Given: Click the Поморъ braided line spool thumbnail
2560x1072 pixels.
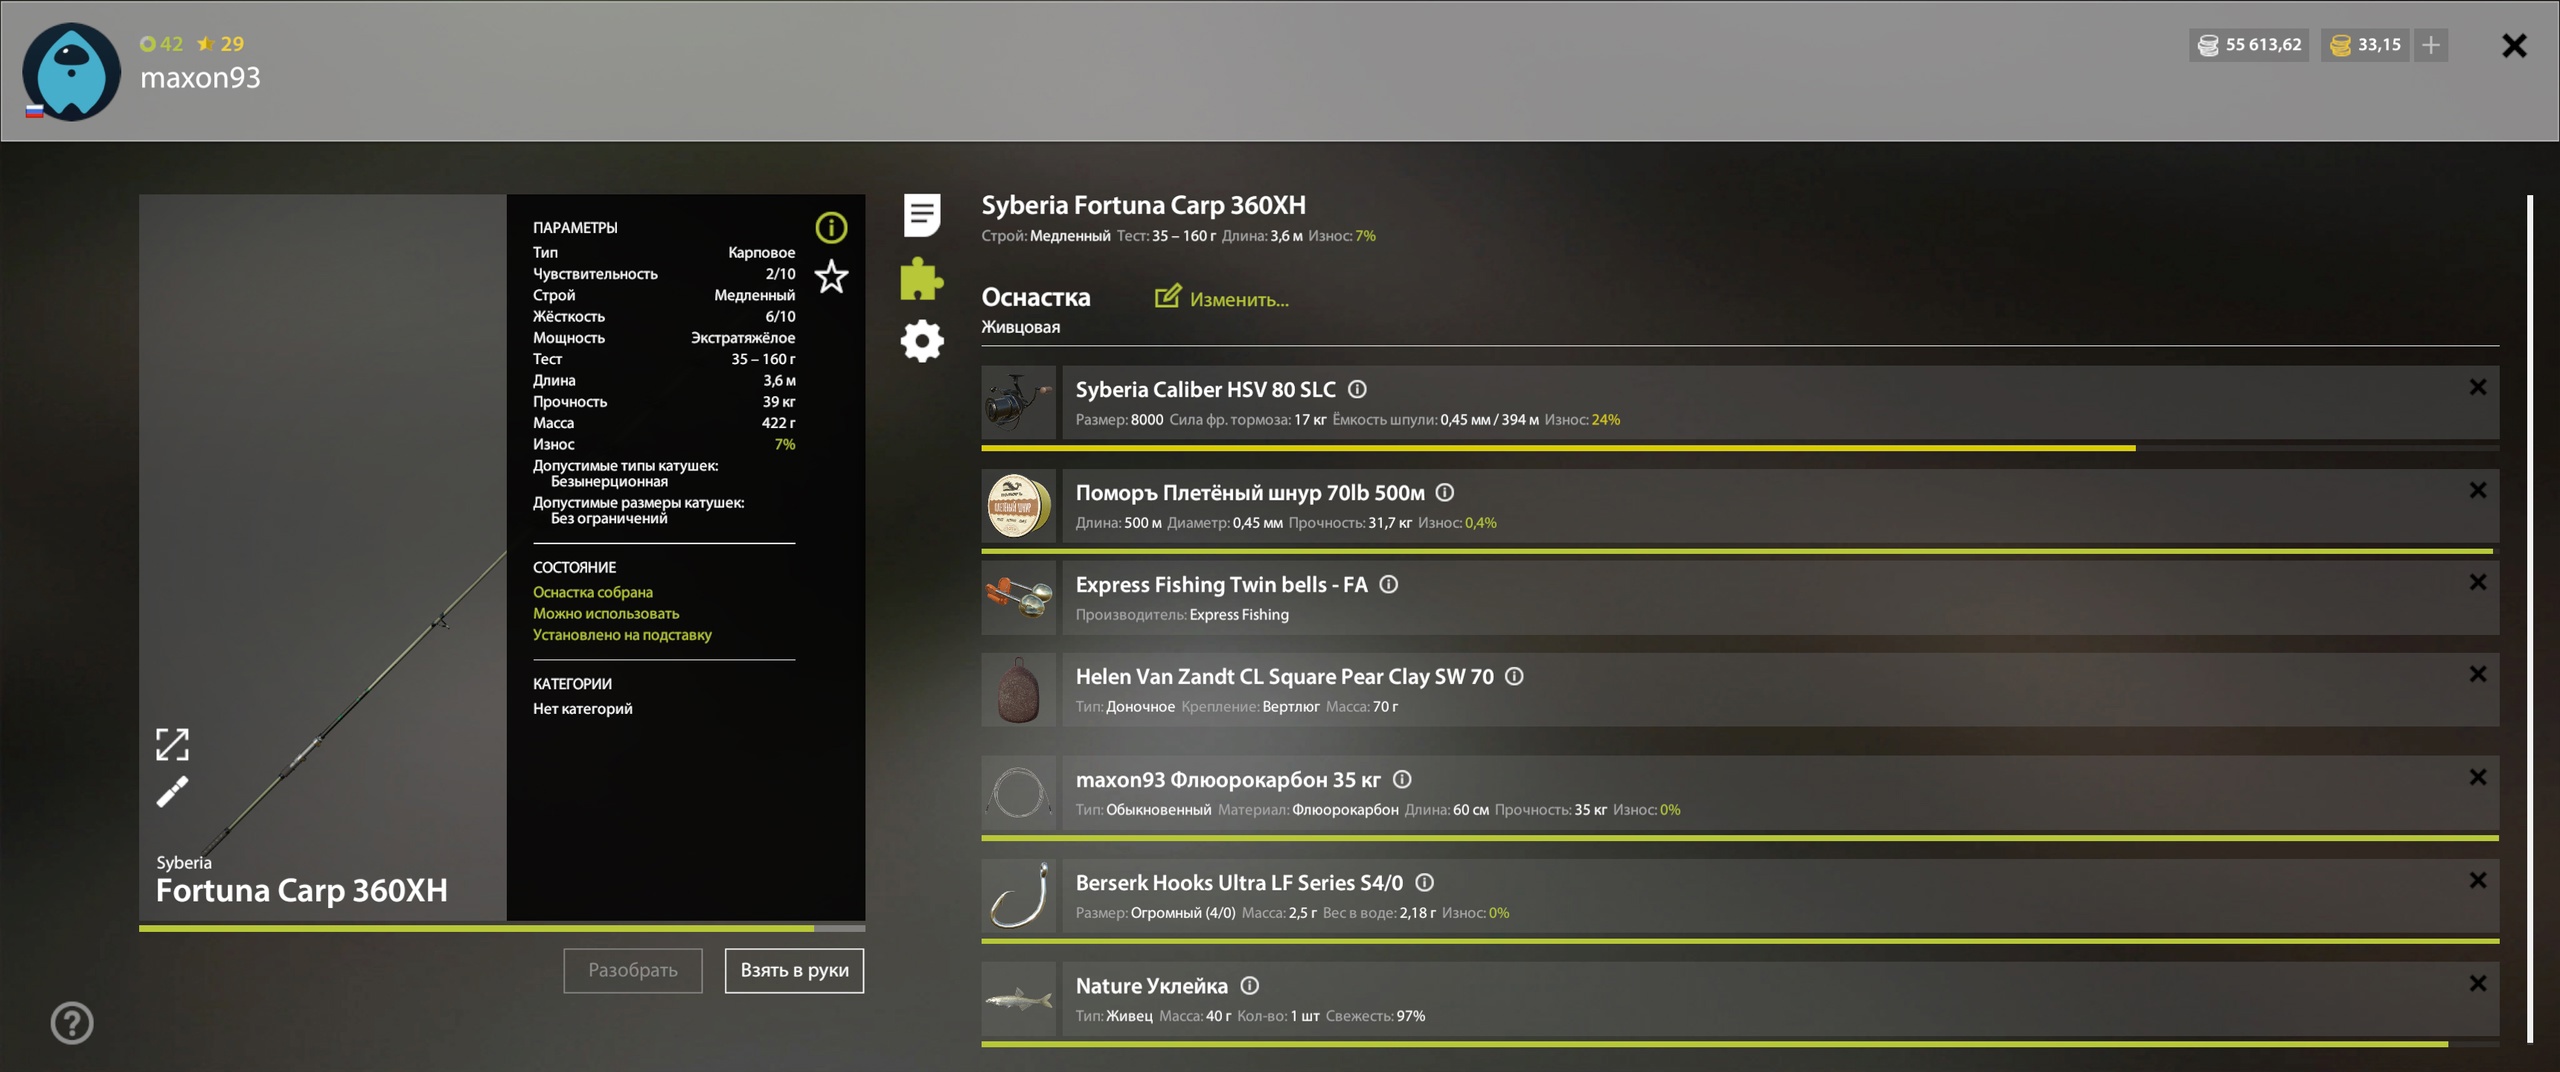Looking at the screenshot, I should pyautogui.click(x=1018, y=505).
